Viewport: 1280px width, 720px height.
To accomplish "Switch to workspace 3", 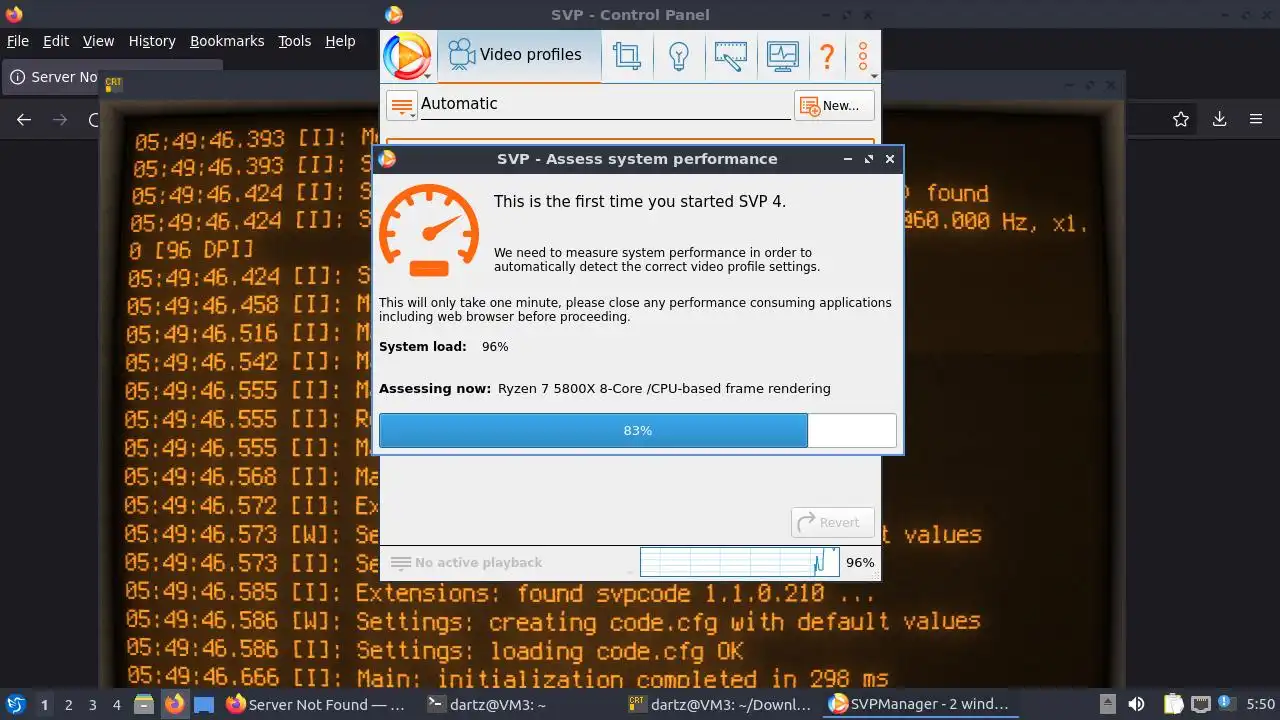I will click(x=92, y=704).
